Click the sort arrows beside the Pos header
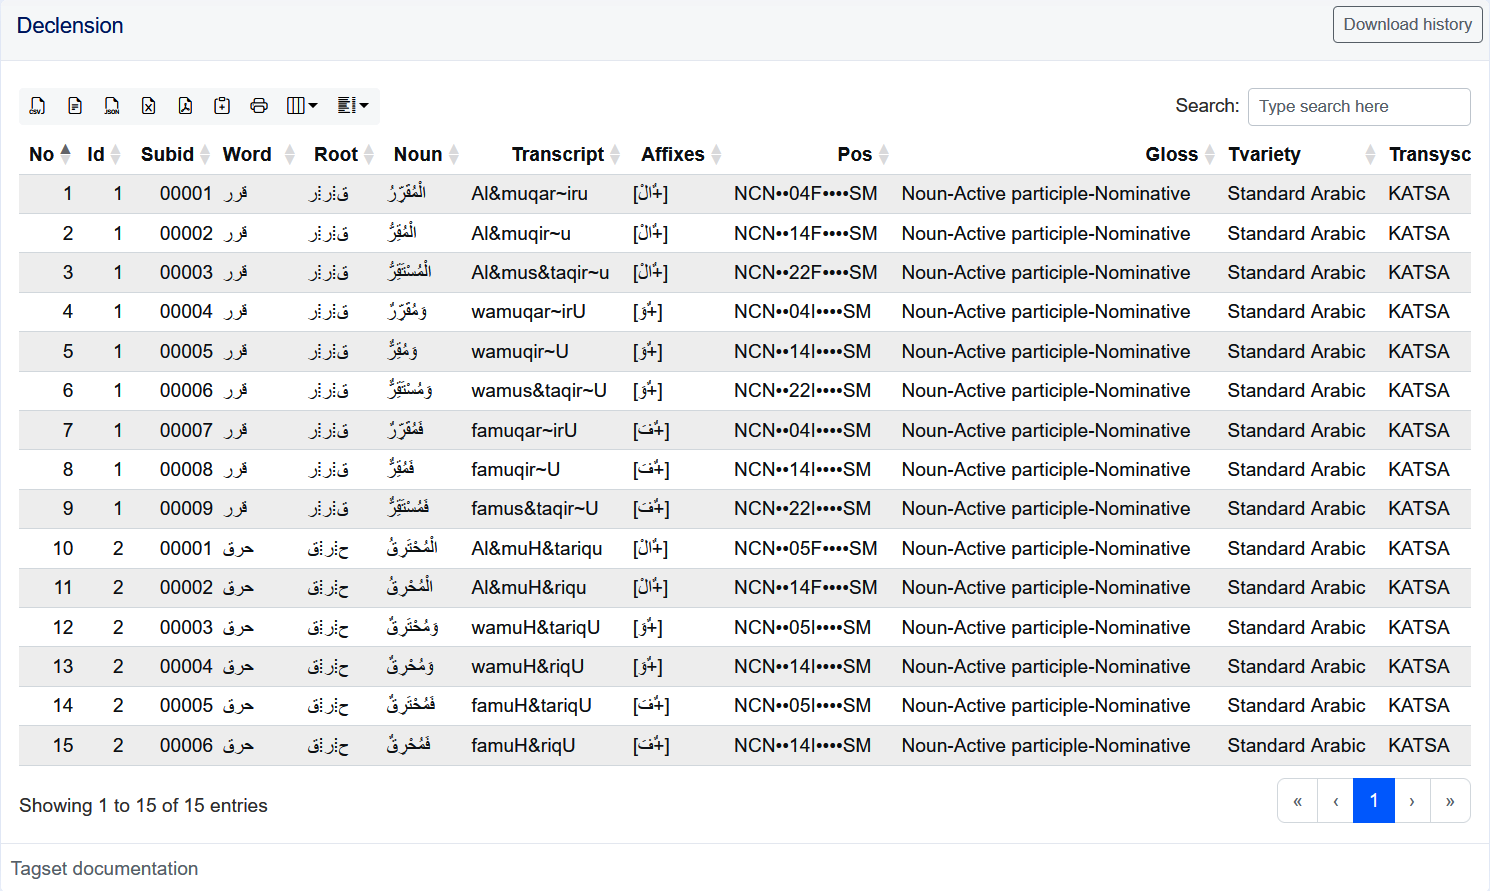The image size is (1490, 891). 884,154
